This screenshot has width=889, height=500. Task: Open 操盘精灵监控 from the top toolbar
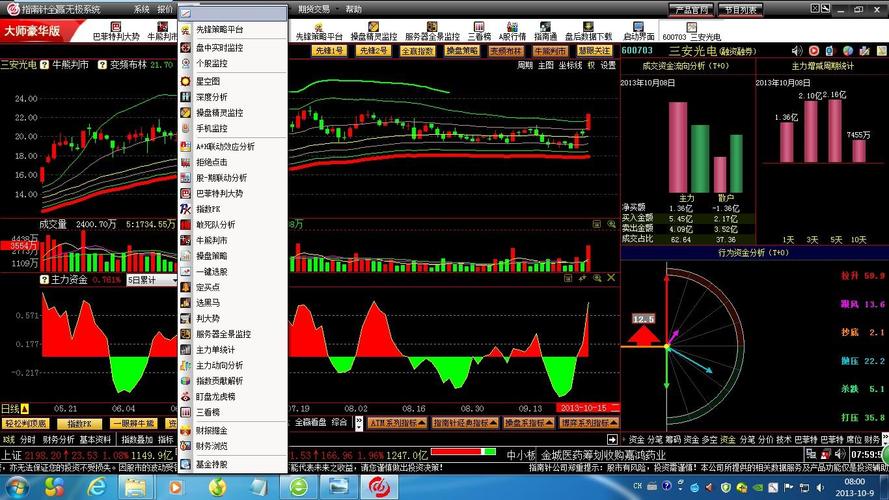pos(373,31)
